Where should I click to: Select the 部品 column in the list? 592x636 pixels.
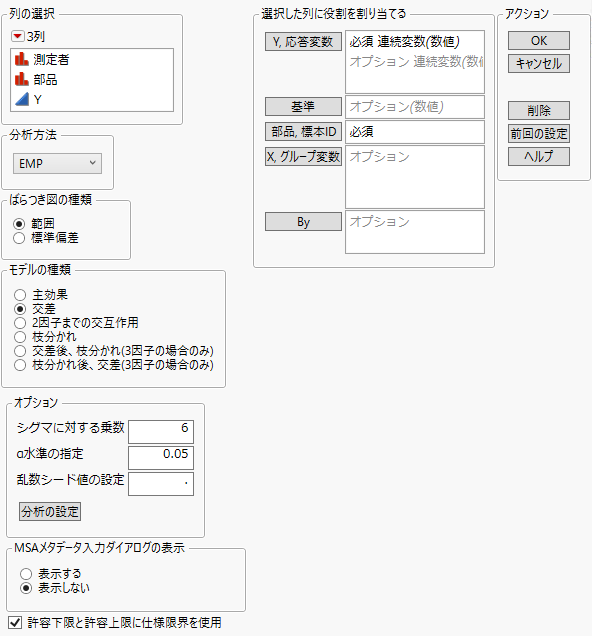pyautogui.click(x=92, y=80)
